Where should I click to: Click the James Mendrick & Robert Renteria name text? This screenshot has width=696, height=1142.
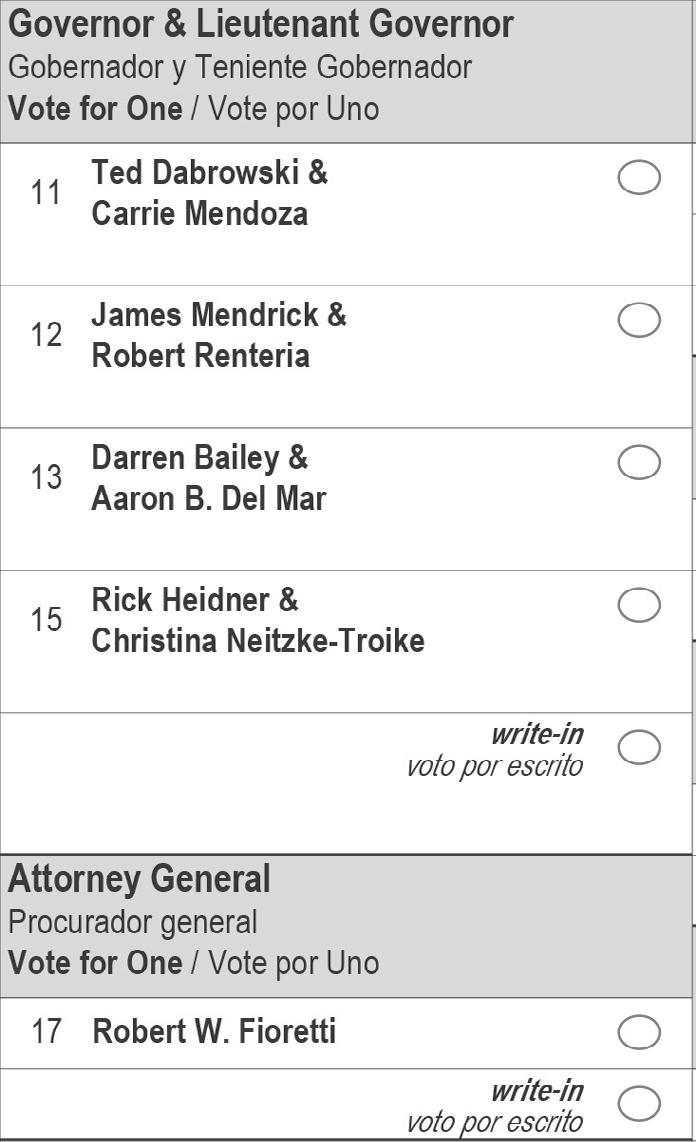(218, 335)
